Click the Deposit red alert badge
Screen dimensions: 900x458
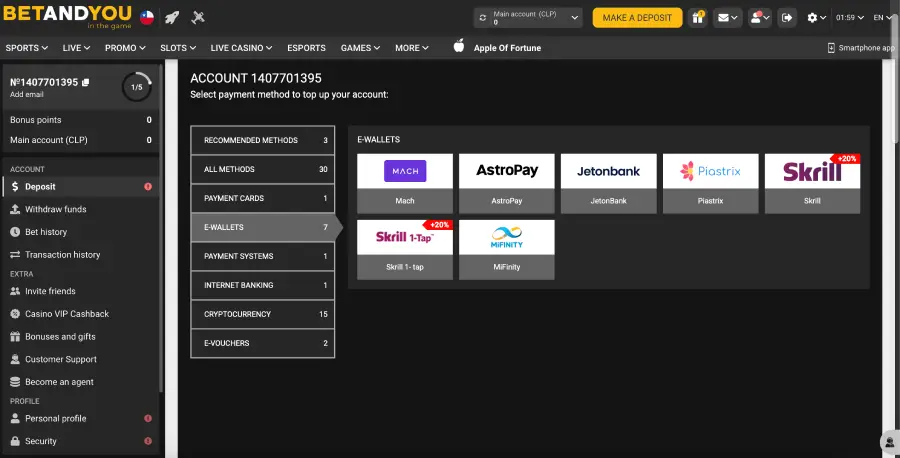[x=148, y=187]
